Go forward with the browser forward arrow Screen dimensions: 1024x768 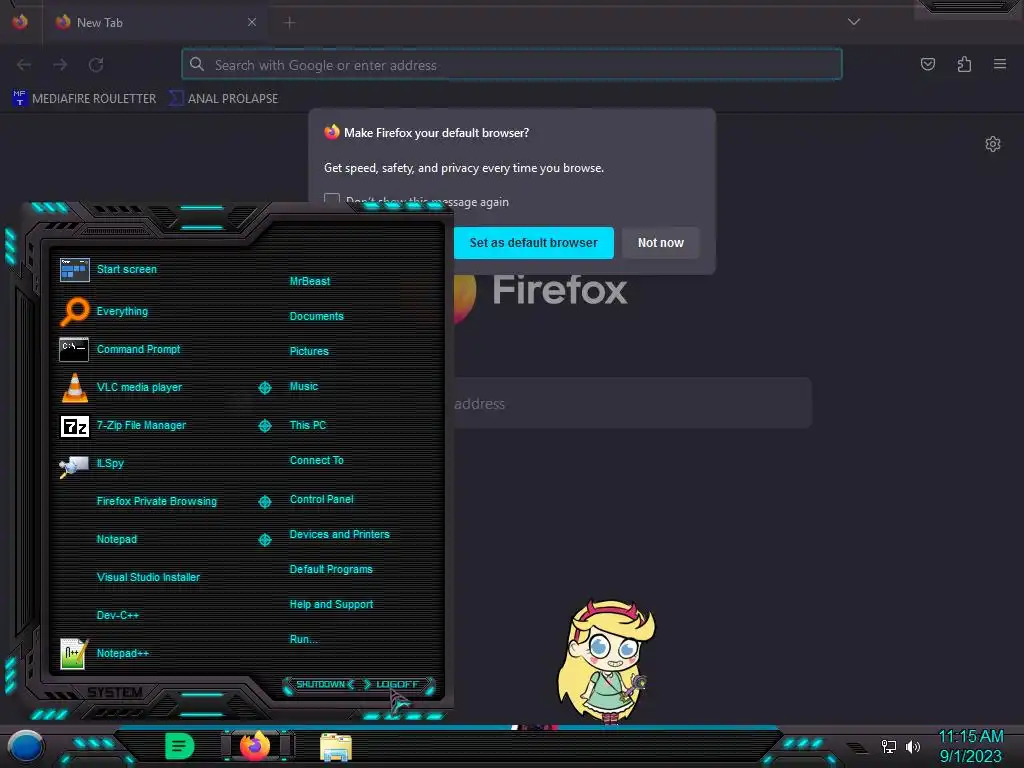60,65
